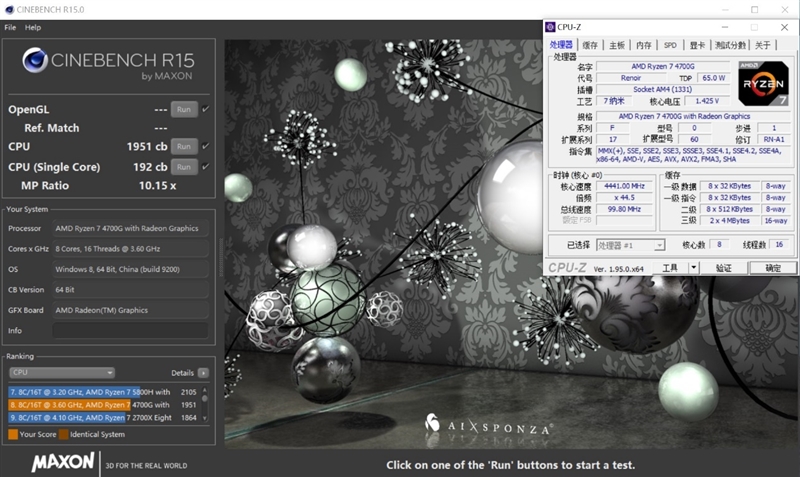The image size is (800, 477).
Task: Switch to the 内存 tab in CPU-Z
Action: point(643,45)
